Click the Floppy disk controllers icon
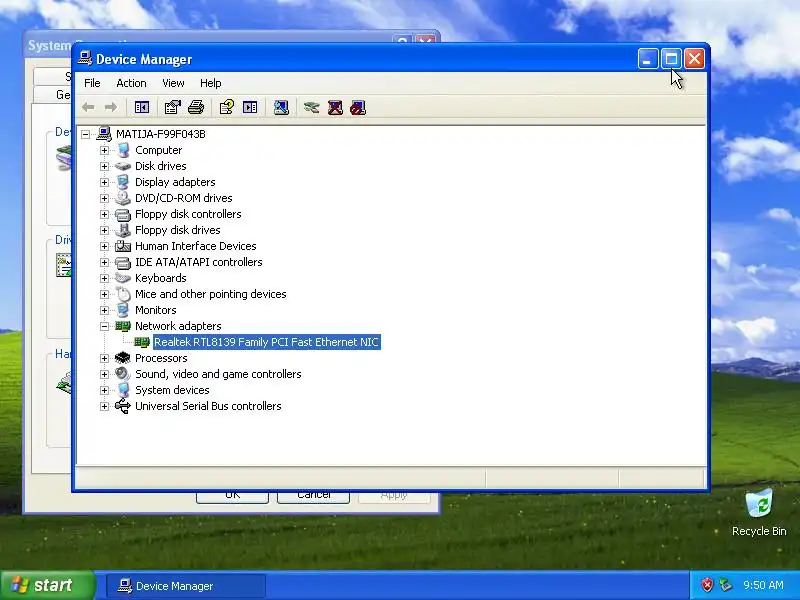800x600 pixels. pyautogui.click(x=123, y=214)
